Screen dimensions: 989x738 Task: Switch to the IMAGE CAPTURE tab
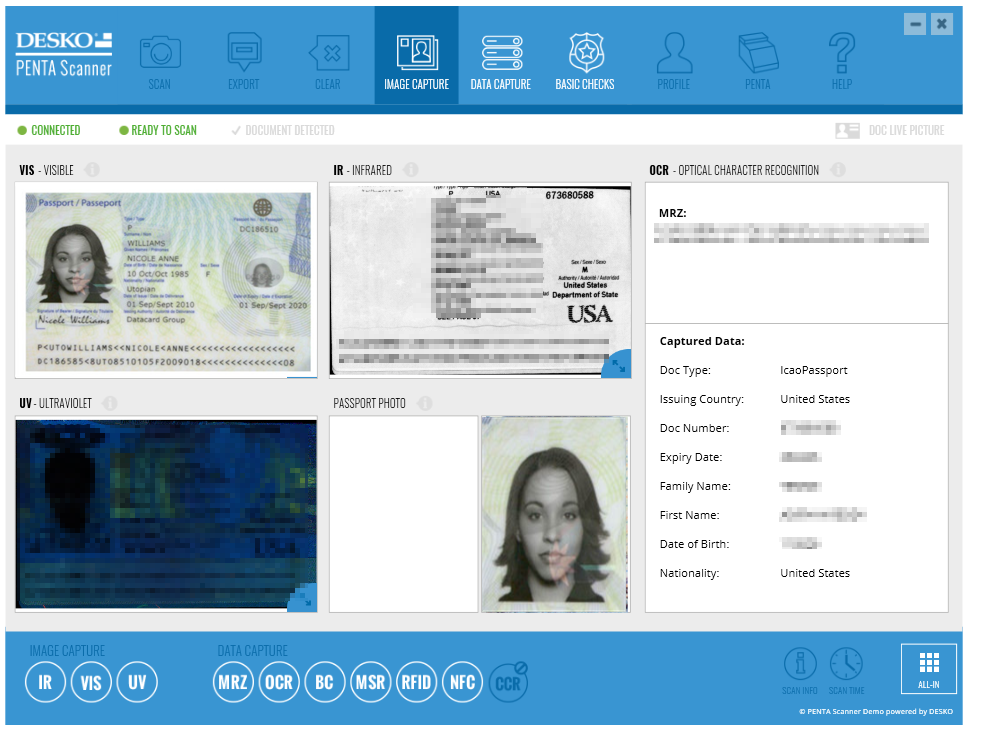click(x=416, y=55)
